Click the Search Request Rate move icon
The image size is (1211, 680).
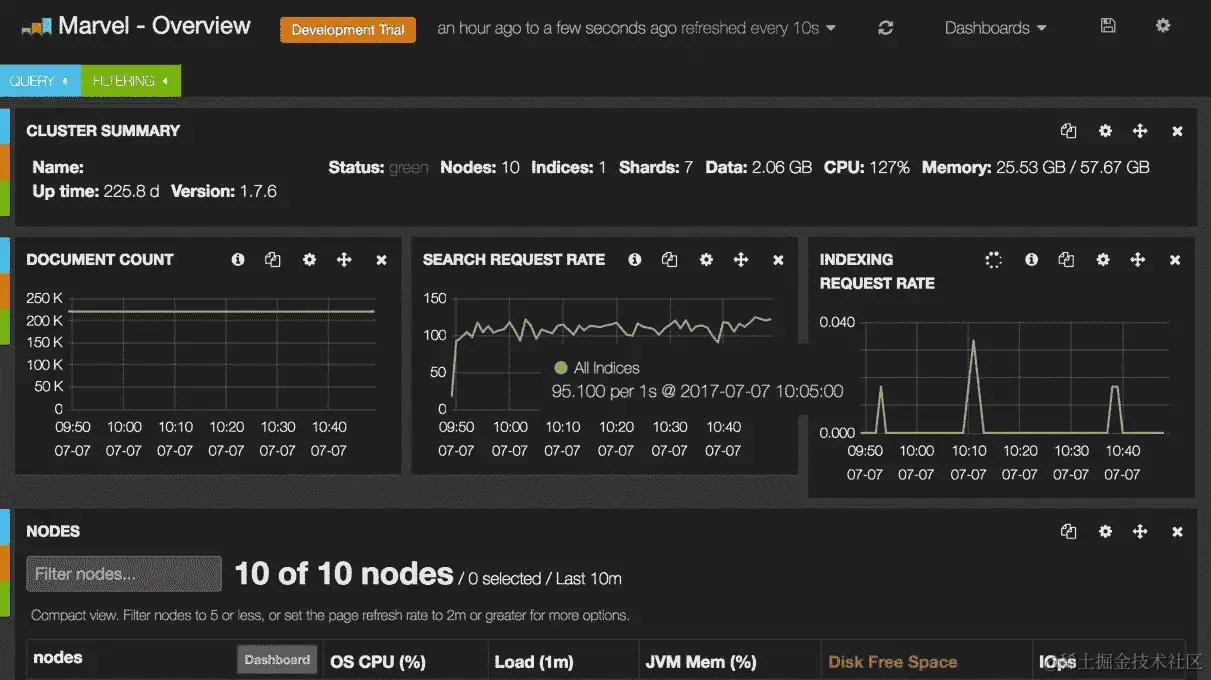741,259
